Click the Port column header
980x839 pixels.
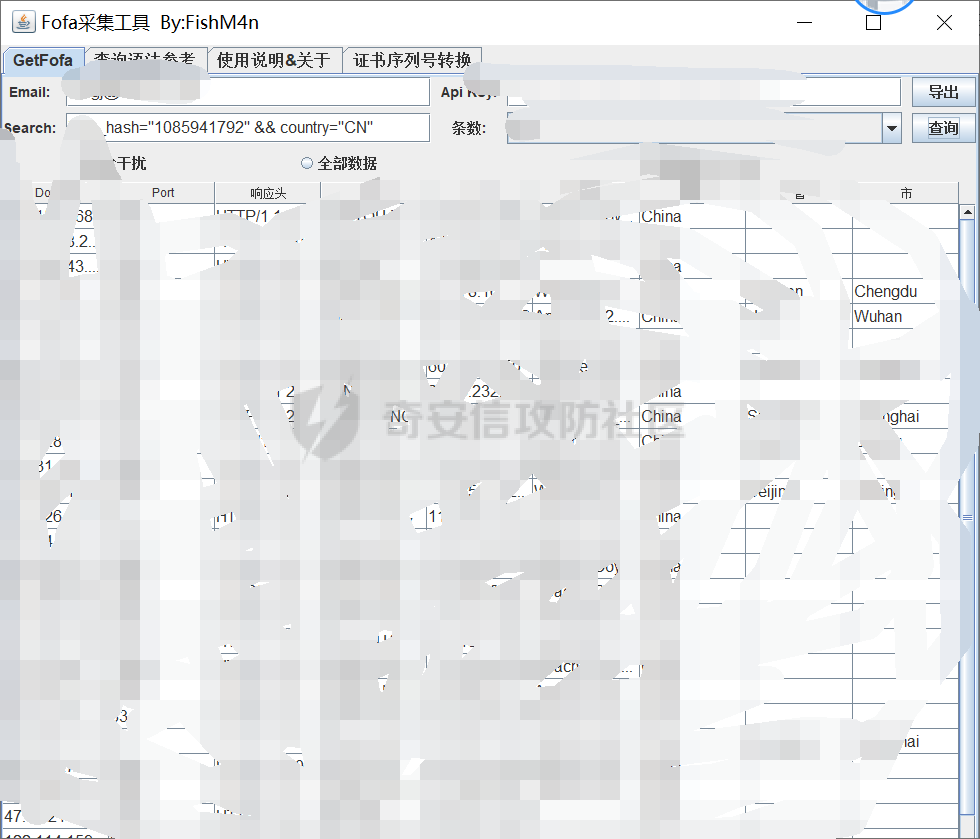163,193
